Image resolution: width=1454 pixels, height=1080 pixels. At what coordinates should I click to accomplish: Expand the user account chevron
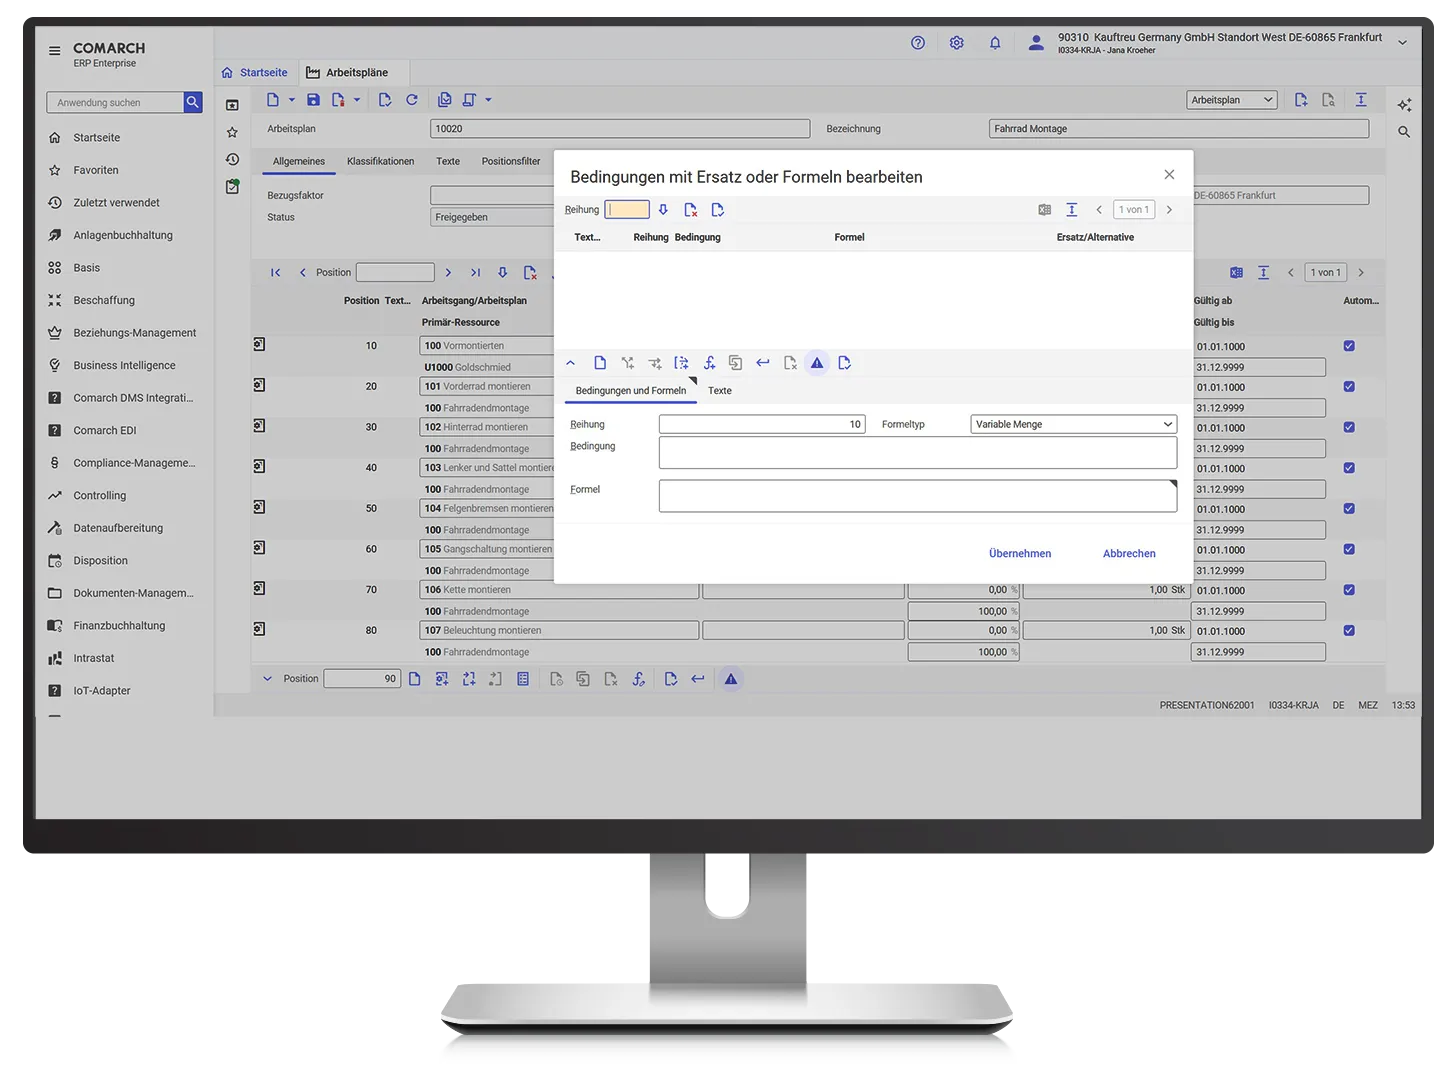(x=1402, y=43)
